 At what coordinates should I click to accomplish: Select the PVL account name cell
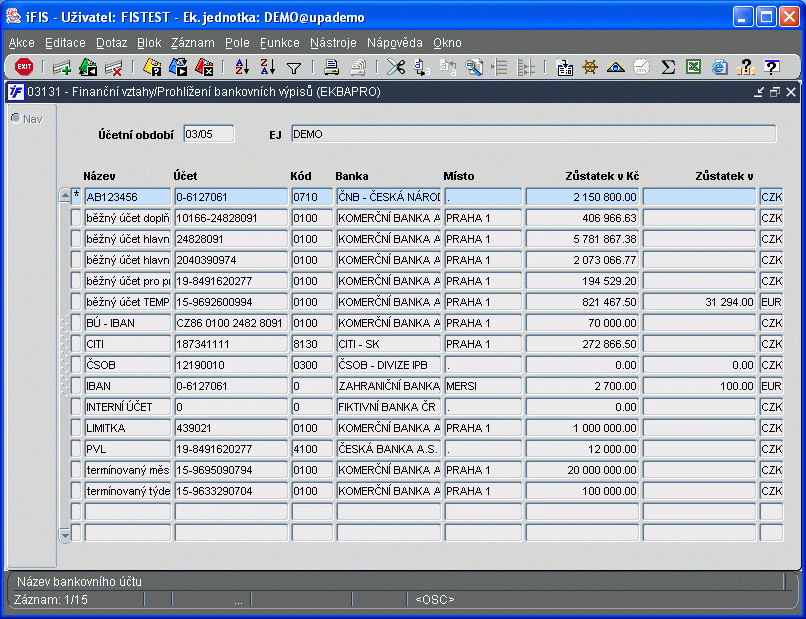(x=127, y=449)
